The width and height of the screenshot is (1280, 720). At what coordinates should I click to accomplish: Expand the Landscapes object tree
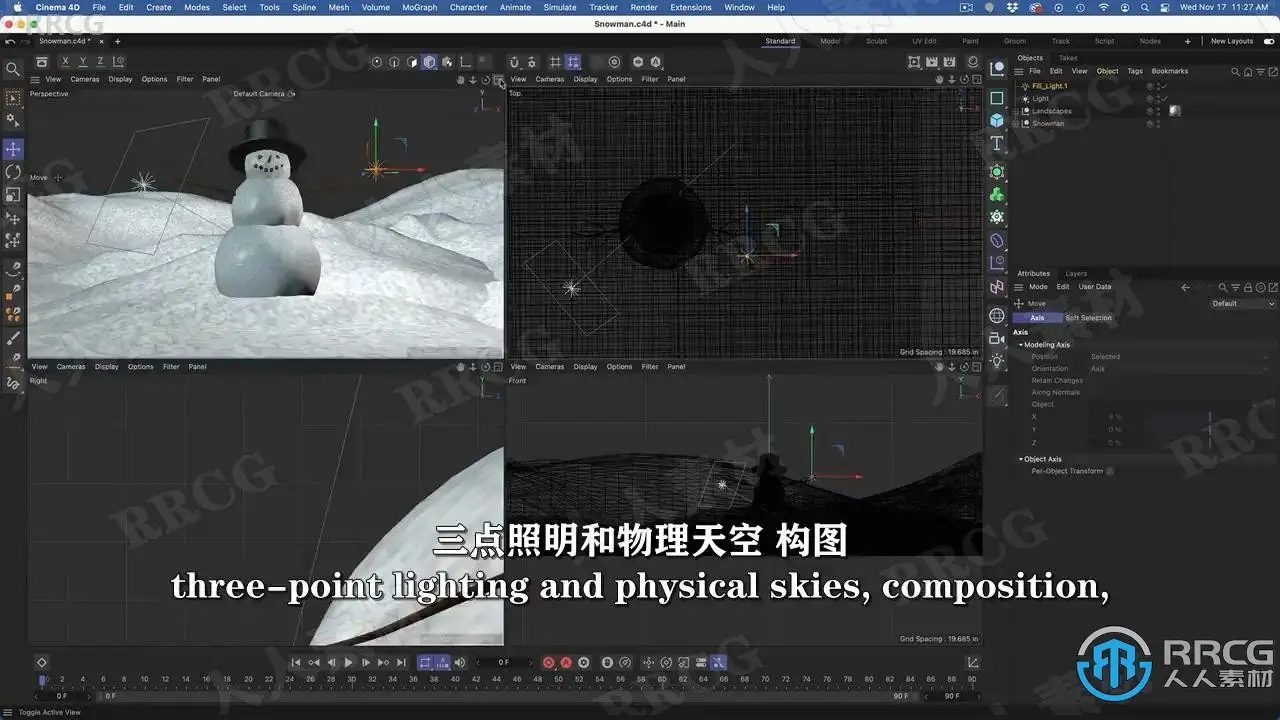point(1016,111)
